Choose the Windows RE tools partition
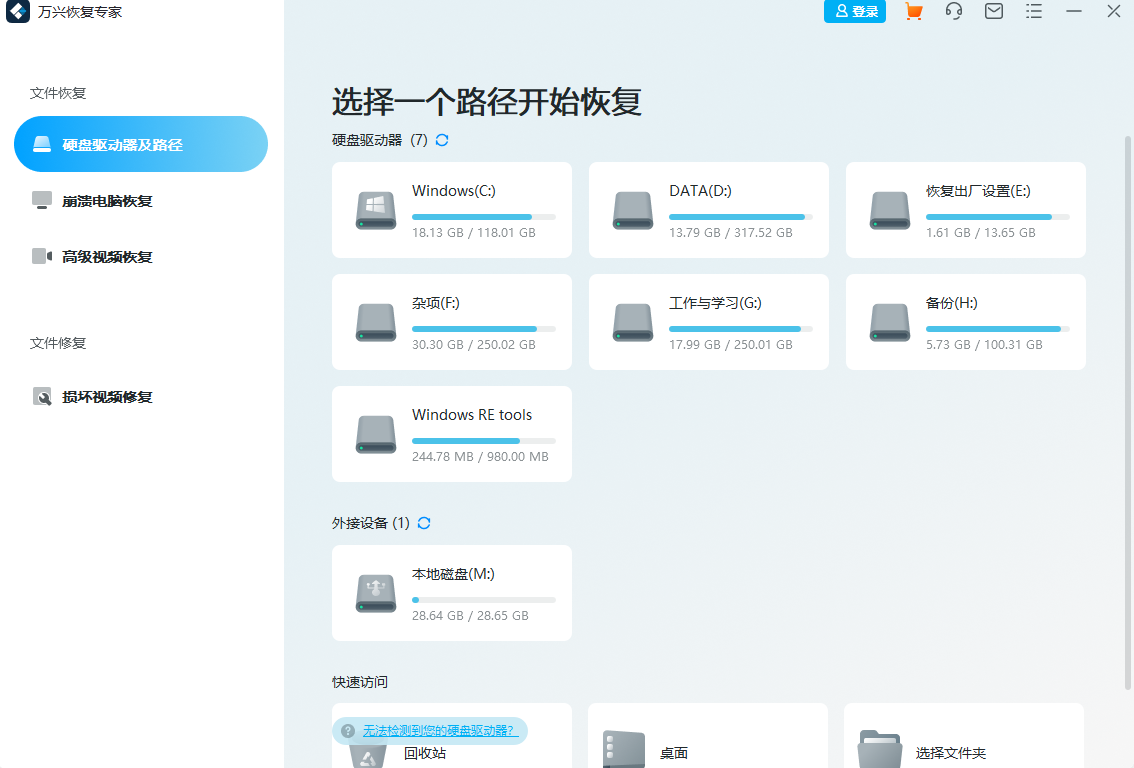 [451, 434]
